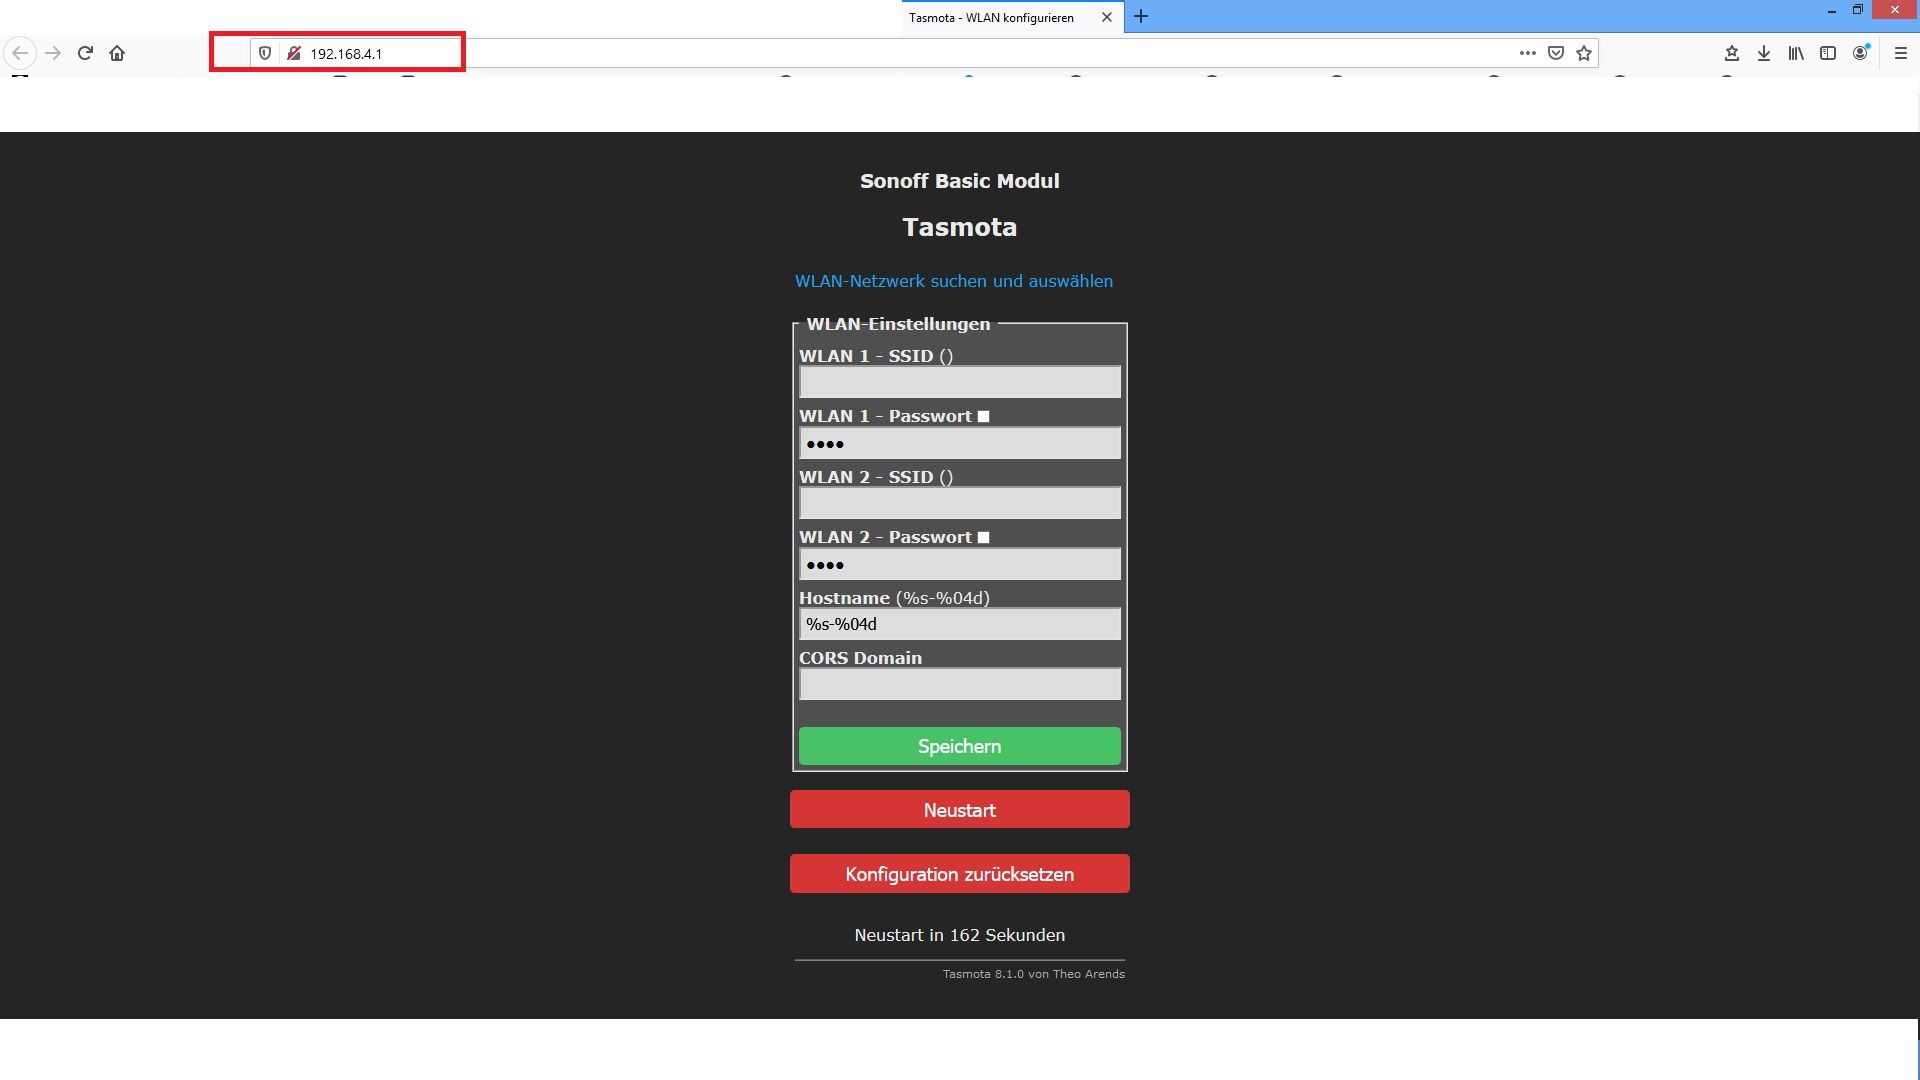Screen dimensions: 1920x1080
Task: Show the bookmarks menu icon
Action: click(x=1732, y=53)
